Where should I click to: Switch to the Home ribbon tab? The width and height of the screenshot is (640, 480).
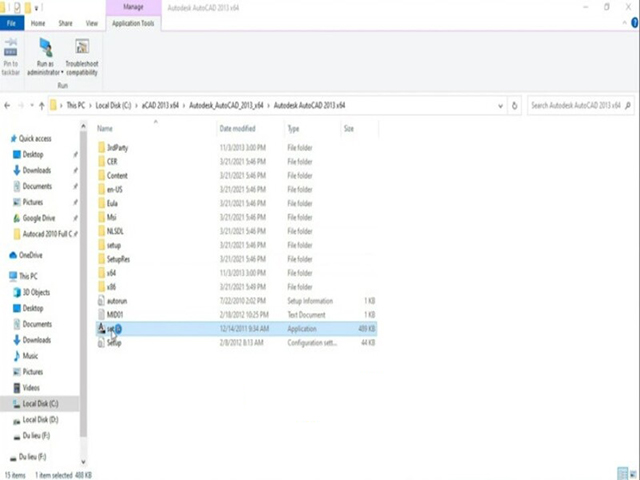point(38,23)
